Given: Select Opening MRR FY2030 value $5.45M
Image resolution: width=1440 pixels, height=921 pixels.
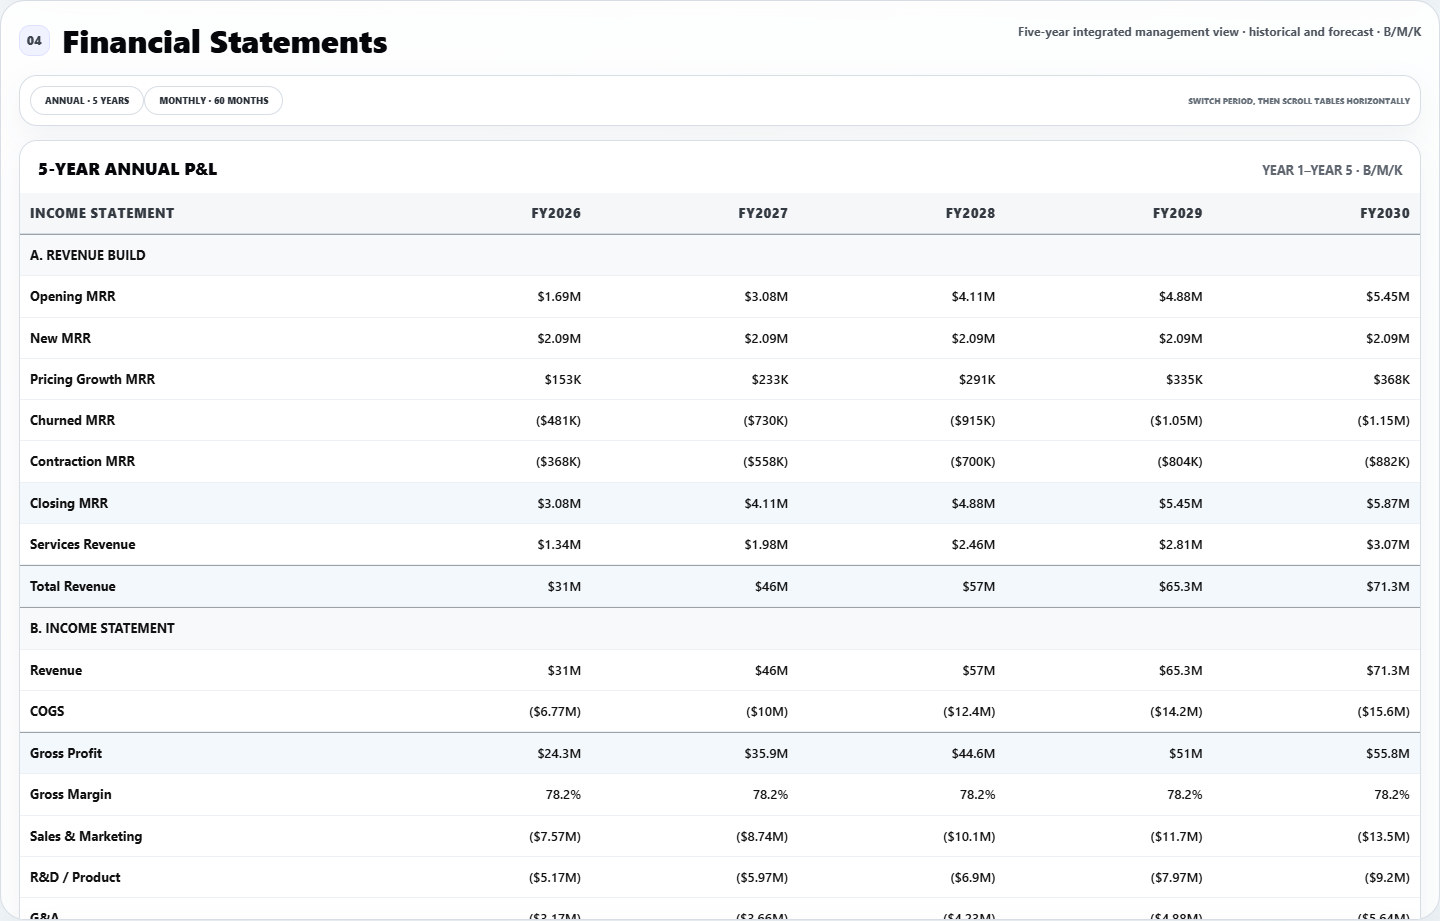Looking at the screenshot, I should click(x=1388, y=296).
